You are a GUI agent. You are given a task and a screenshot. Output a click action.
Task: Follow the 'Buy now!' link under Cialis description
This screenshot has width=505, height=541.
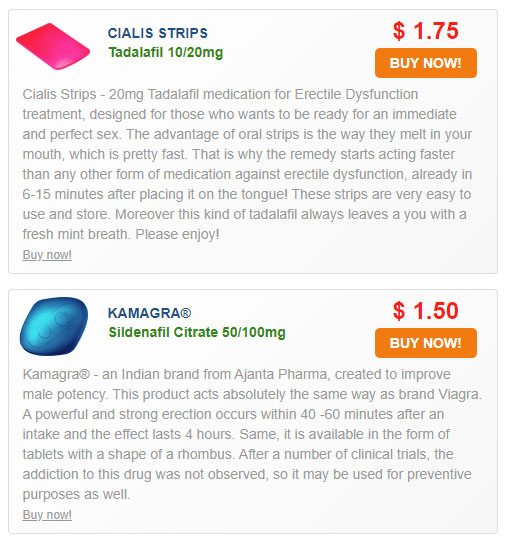[47, 255]
